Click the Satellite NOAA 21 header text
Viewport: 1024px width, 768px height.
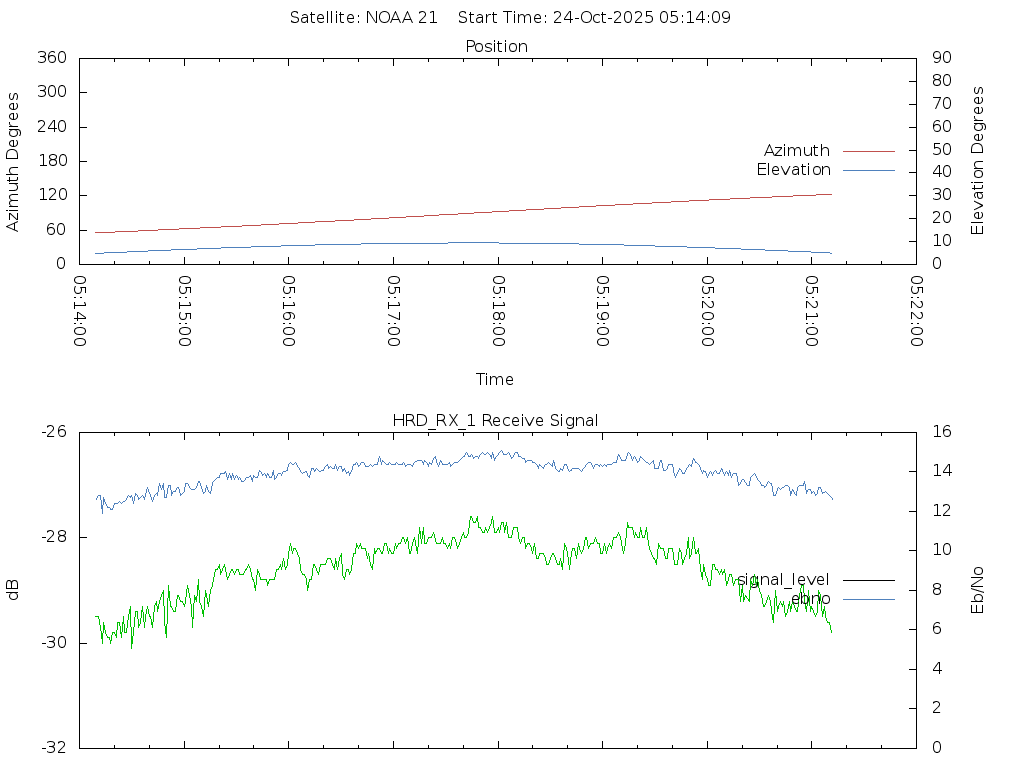(x=363, y=18)
